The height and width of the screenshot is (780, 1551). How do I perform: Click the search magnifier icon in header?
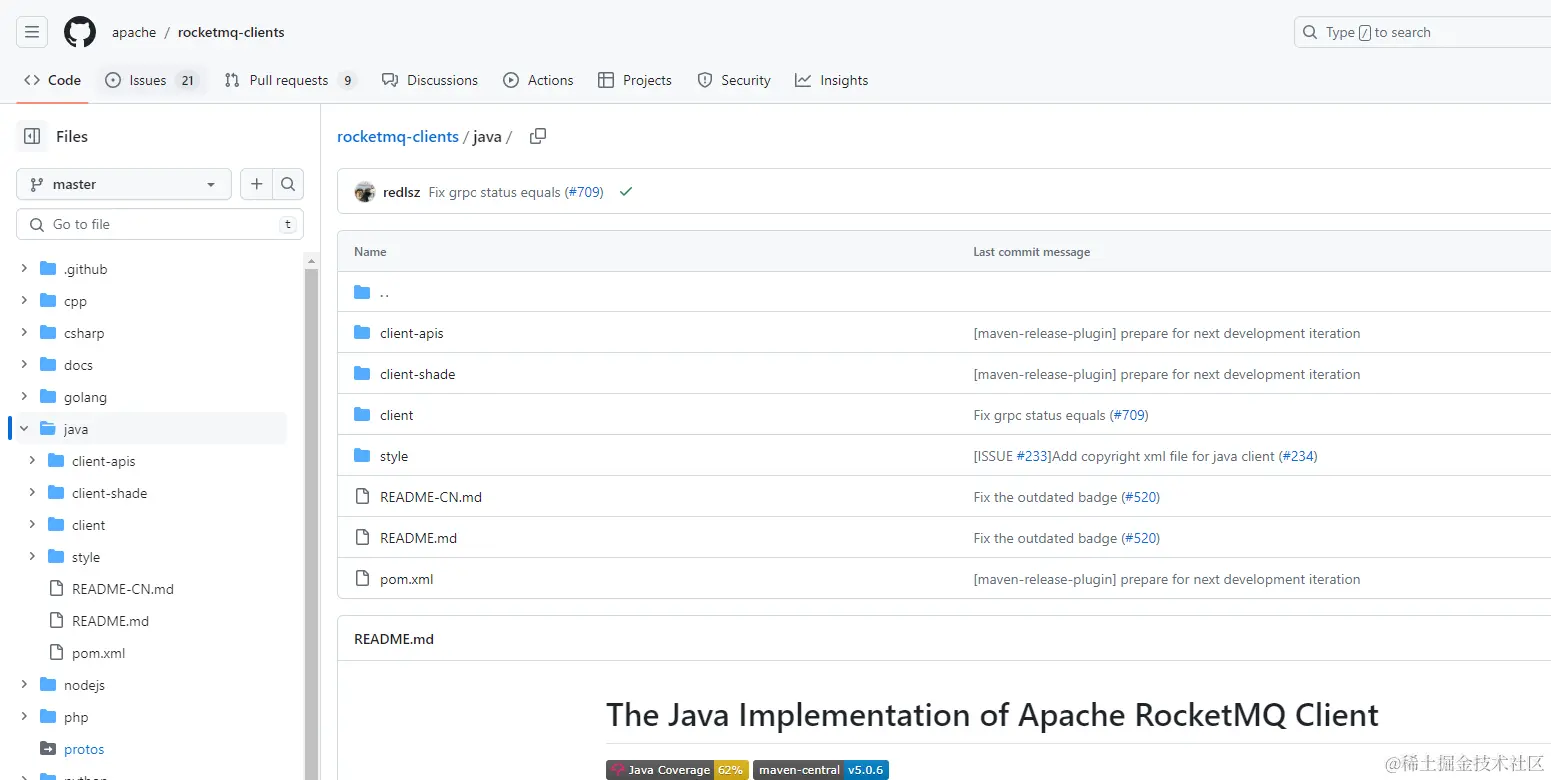coord(1310,32)
